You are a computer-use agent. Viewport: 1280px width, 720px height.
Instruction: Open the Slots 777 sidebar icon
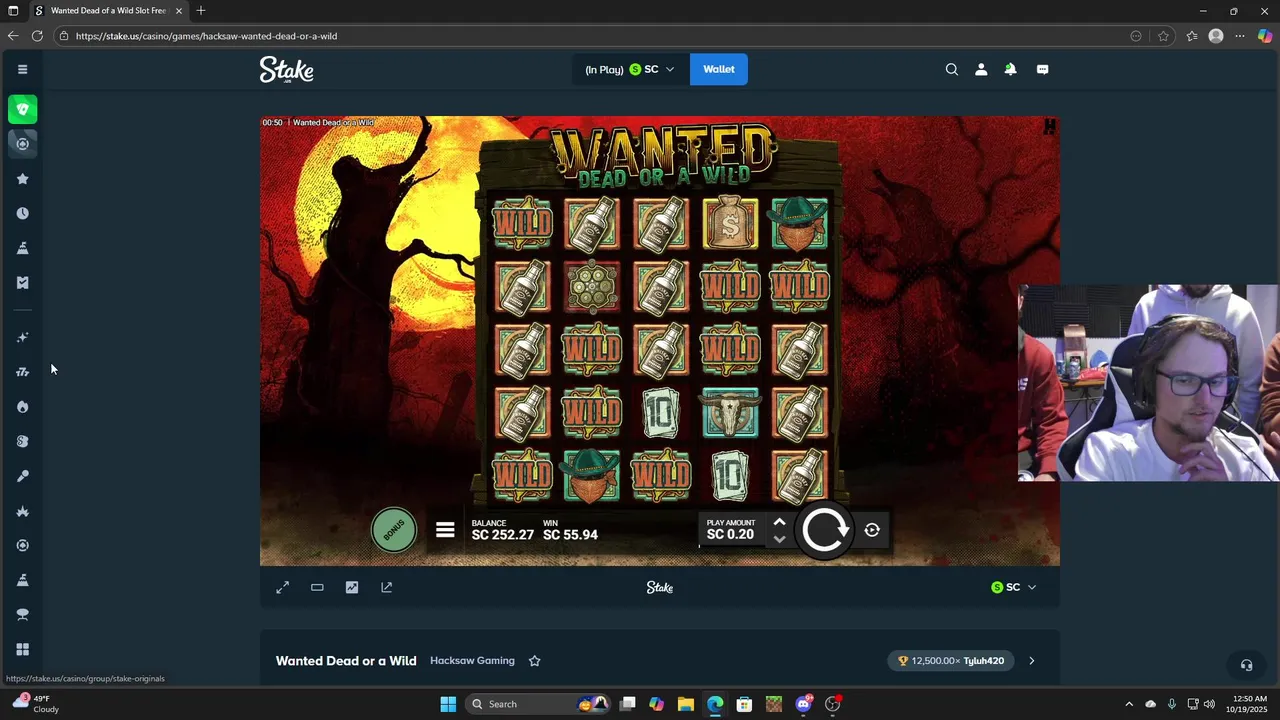pyautogui.click(x=22, y=372)
